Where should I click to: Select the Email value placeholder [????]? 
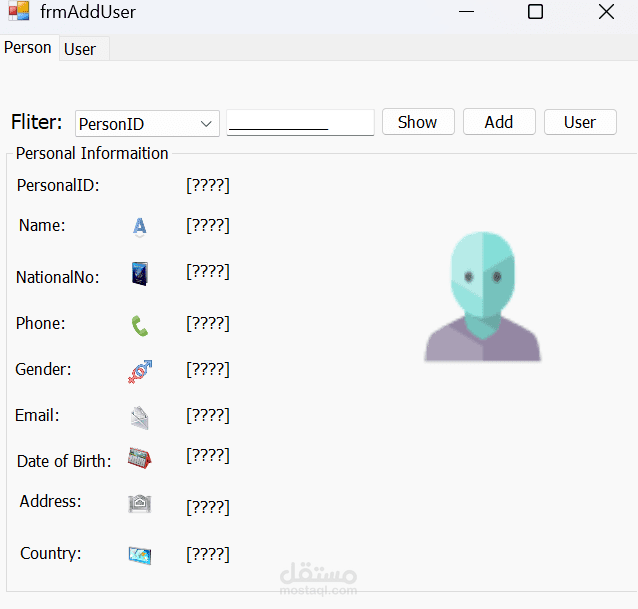(208, 415)
